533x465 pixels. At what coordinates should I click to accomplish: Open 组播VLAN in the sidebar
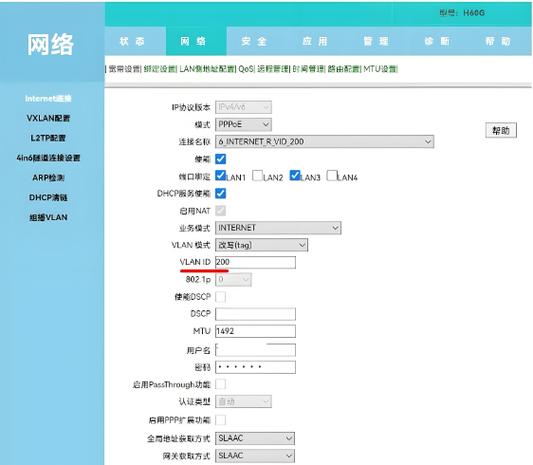48,217
